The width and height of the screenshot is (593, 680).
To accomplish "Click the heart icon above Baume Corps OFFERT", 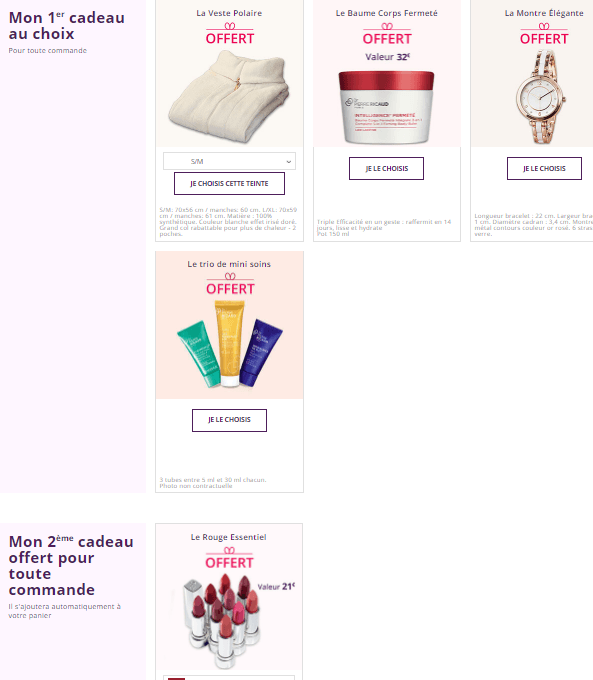I will pyautogui.click(x=387, y=26).
